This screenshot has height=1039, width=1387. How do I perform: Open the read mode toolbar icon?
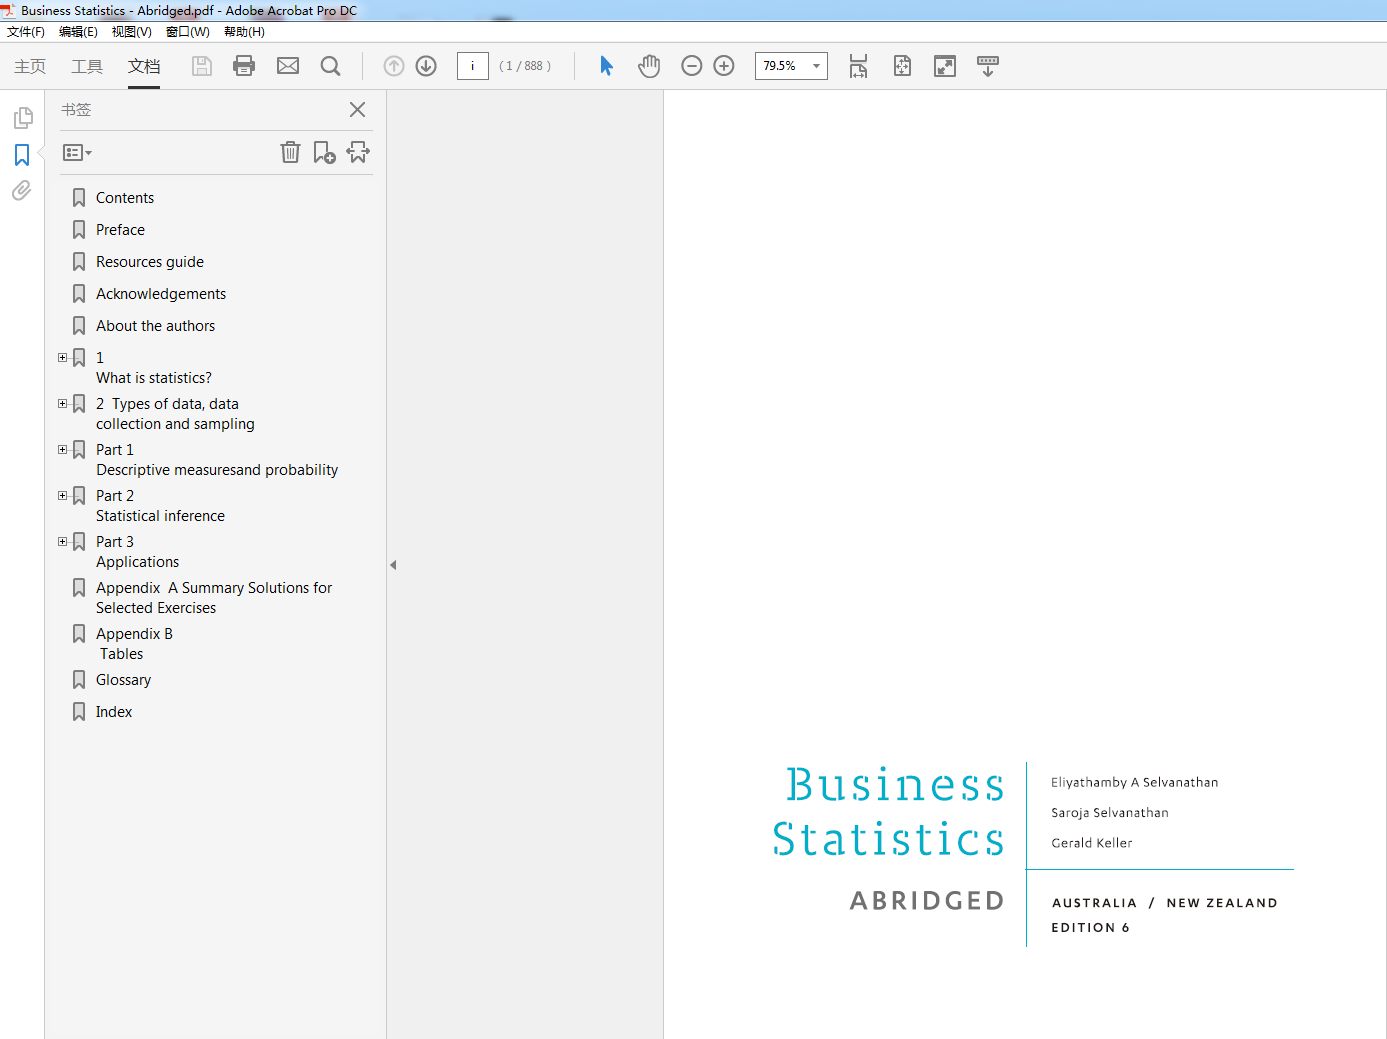988,66
